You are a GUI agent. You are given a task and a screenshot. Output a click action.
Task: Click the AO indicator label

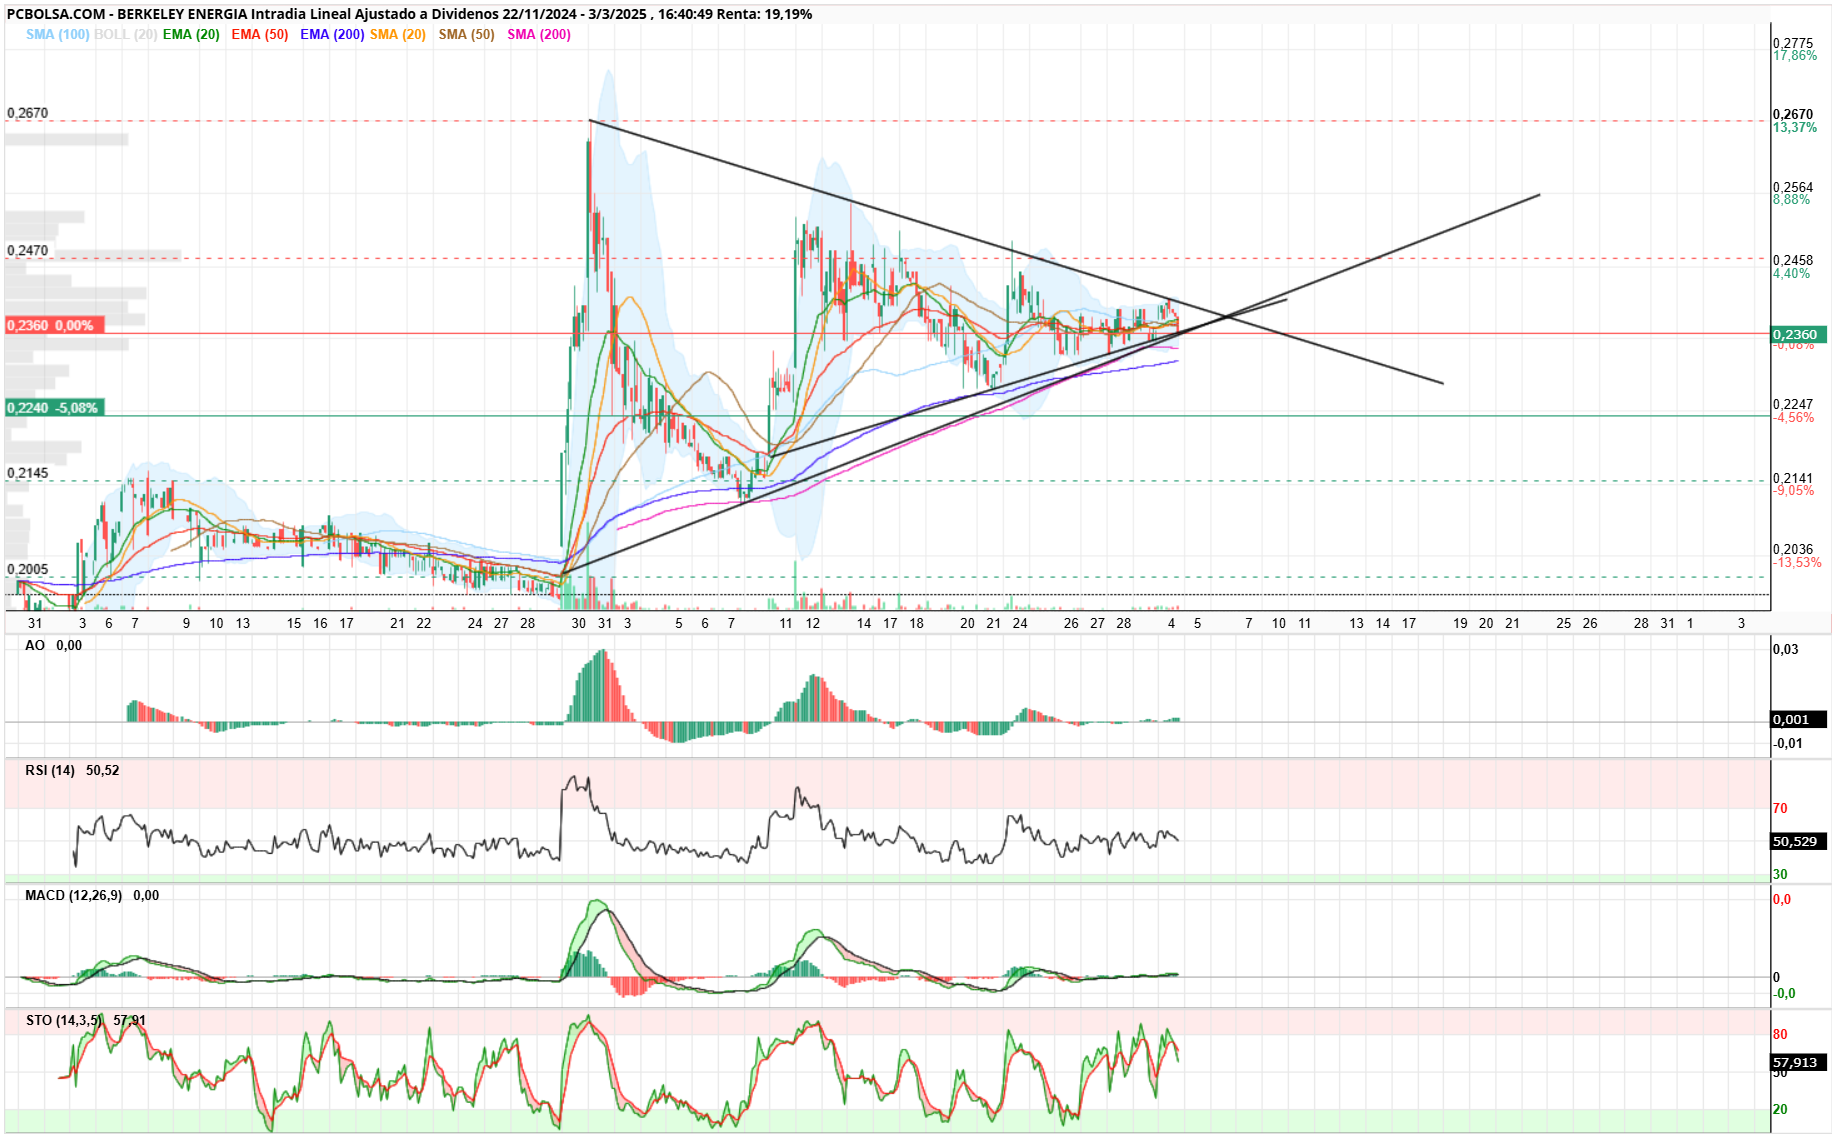point(35,645)
